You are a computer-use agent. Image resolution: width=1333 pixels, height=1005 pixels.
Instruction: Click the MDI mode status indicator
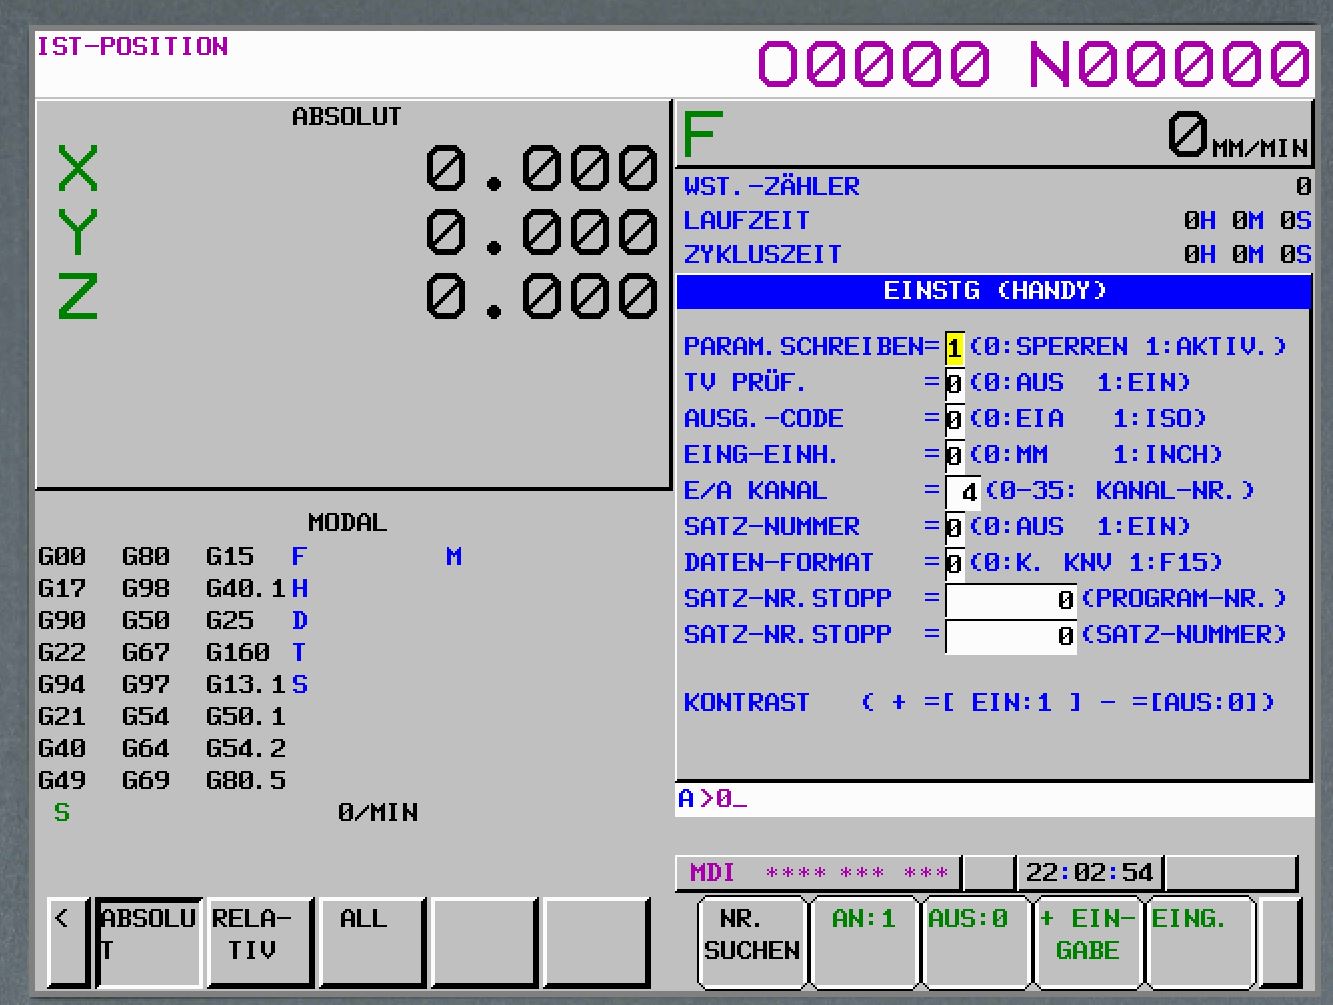click(713, 873)
